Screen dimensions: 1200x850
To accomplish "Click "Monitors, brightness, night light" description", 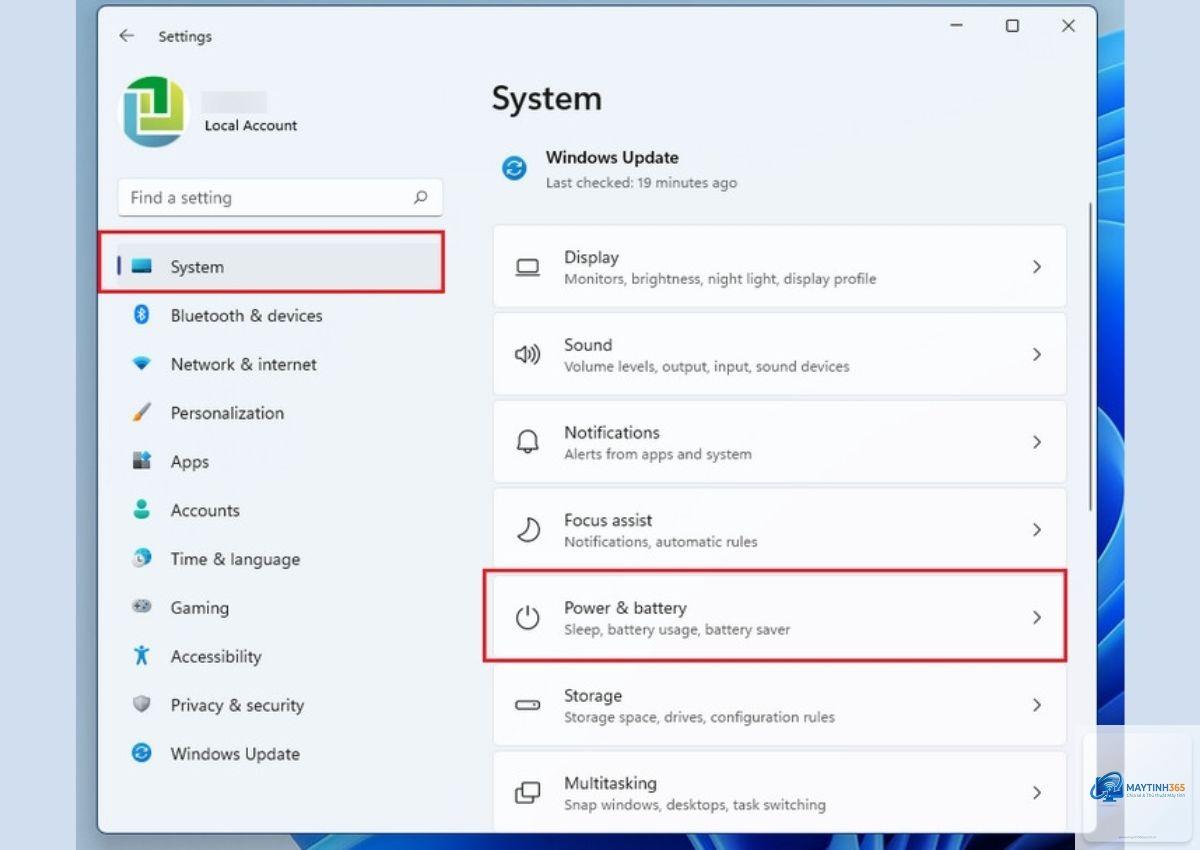I will [x=720, y=279].
